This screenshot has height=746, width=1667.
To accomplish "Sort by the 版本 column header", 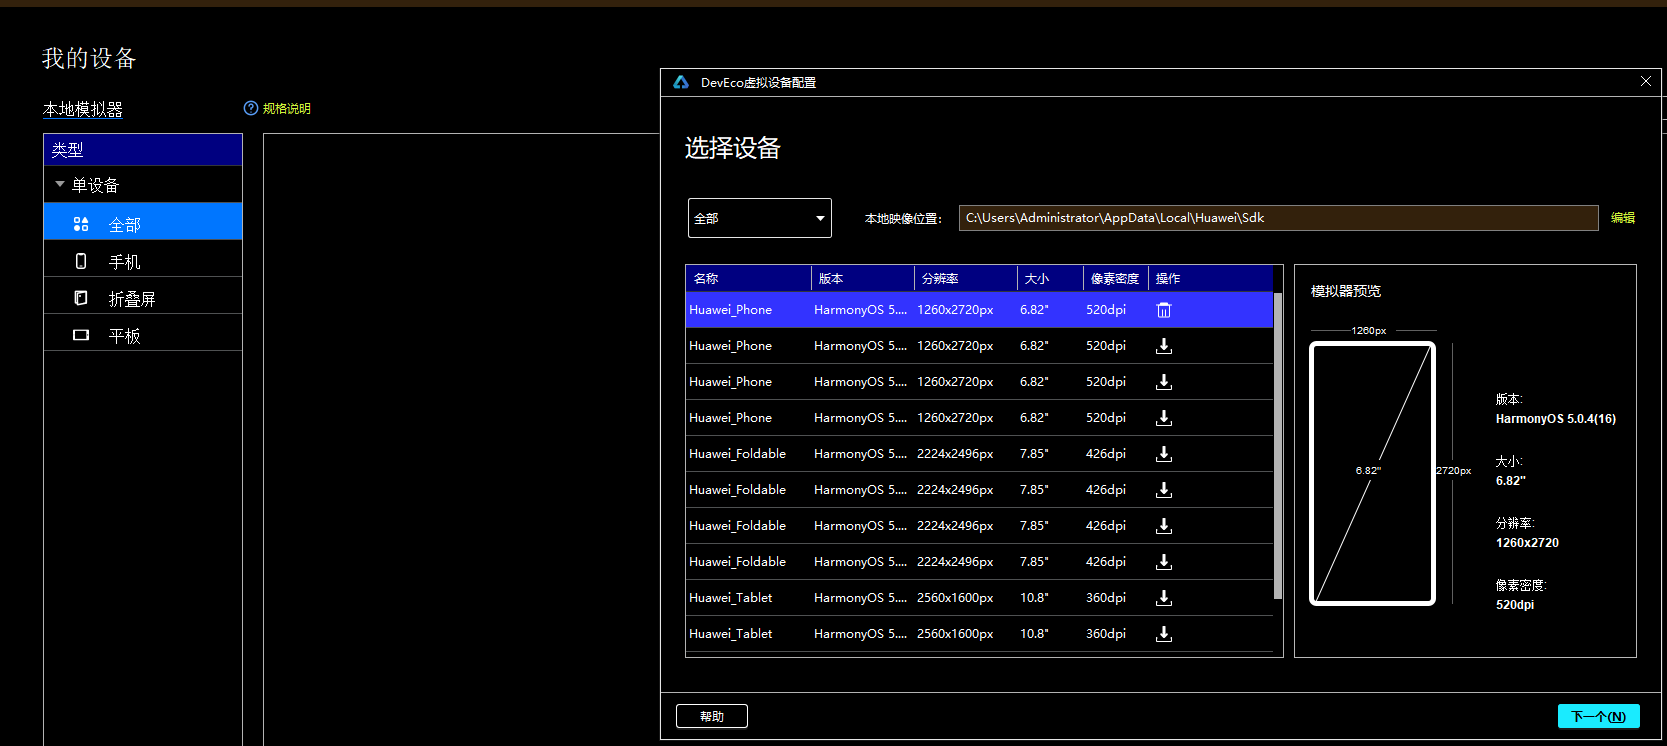I will tap(863, 278).
